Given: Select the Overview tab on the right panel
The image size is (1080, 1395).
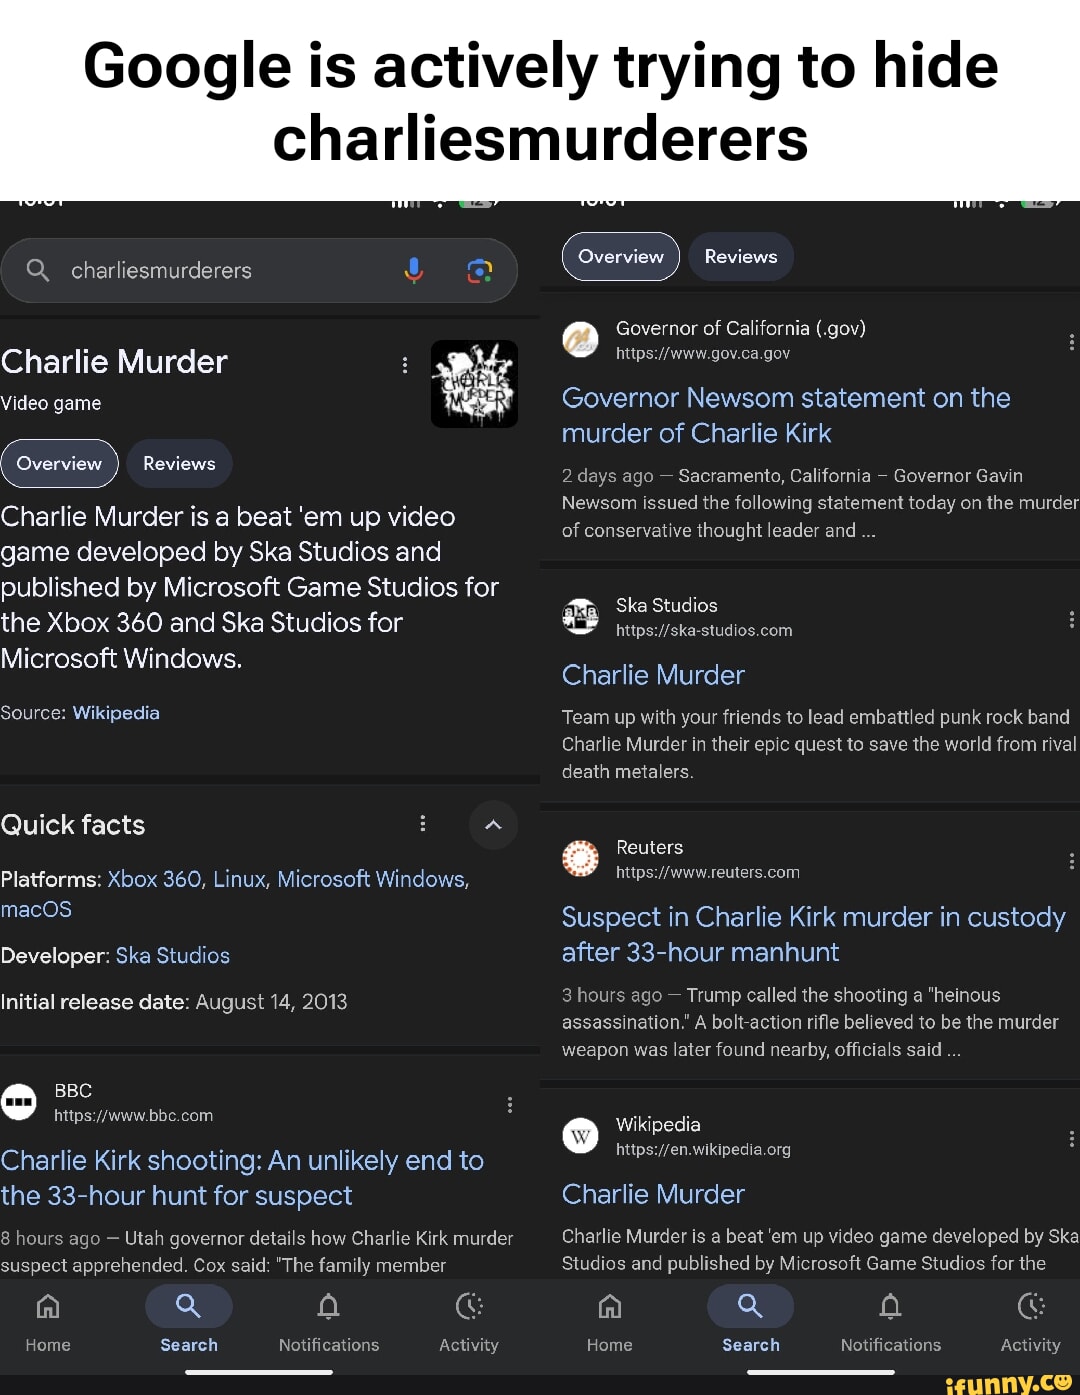Looking at the screenshot, I should tap(620, 256).
